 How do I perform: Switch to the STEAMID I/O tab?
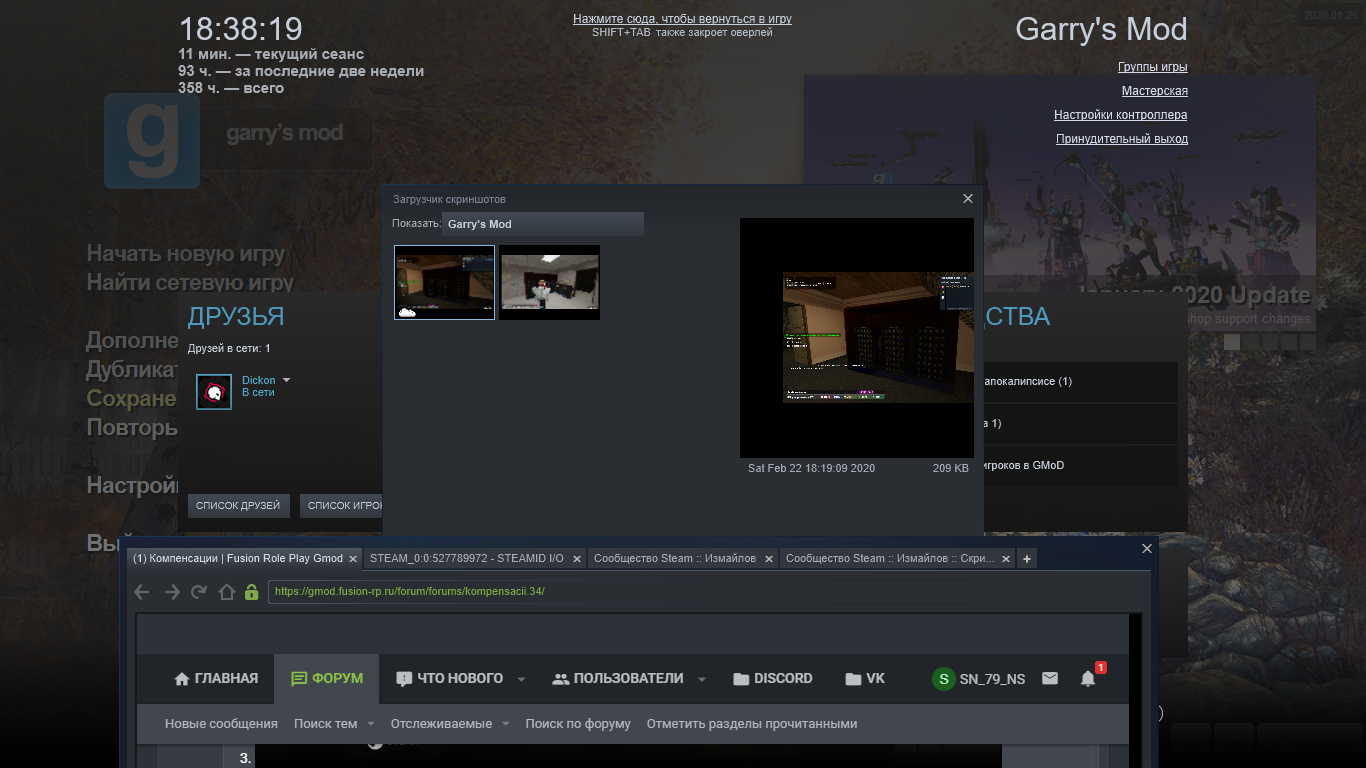466,558
